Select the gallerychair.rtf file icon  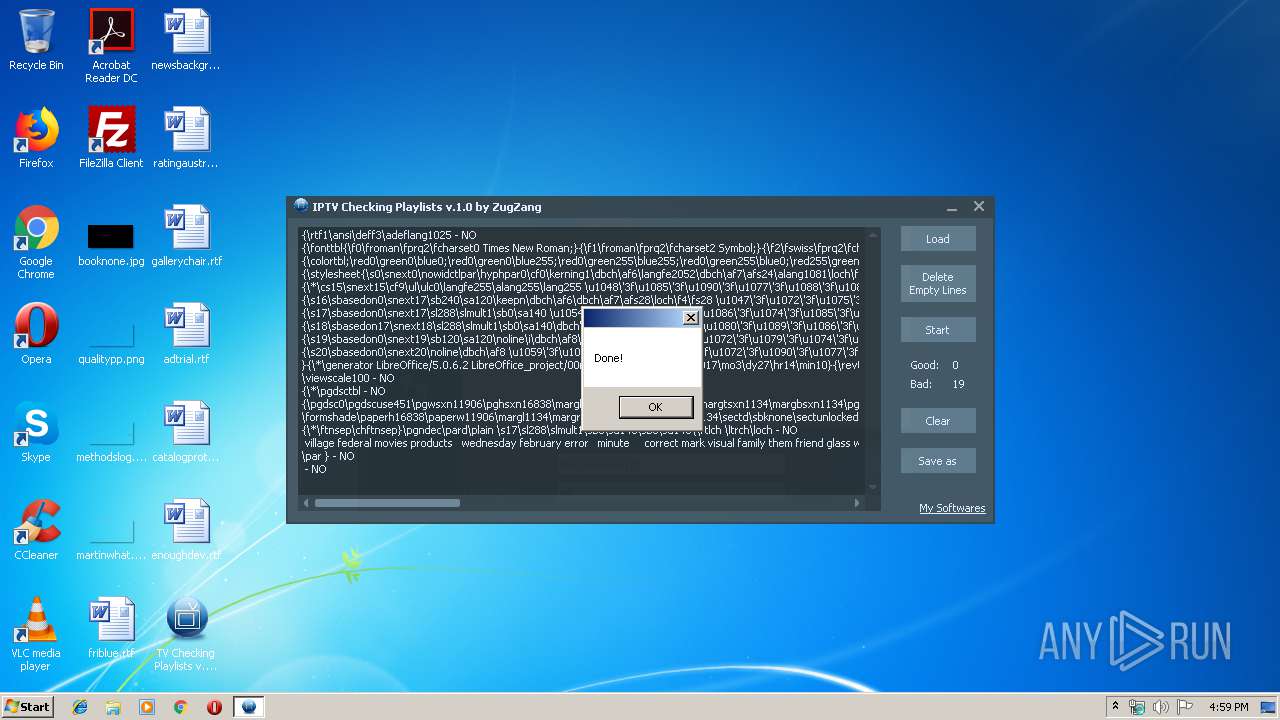[186, 237]
